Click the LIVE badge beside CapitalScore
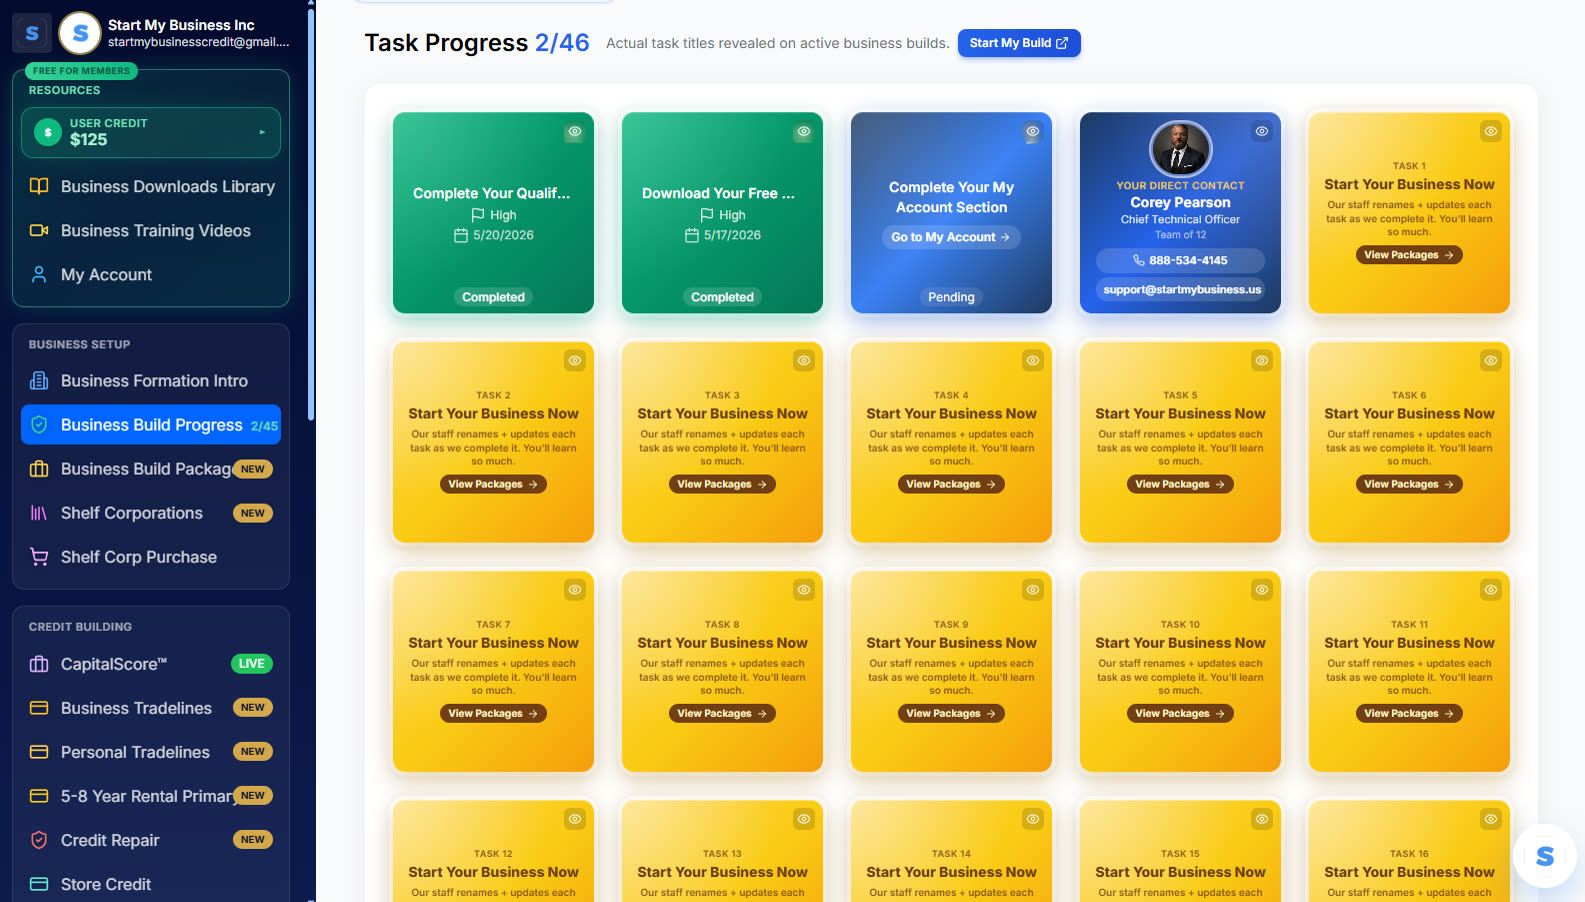Screen dimensions: 1585x902 coord(252,664)
